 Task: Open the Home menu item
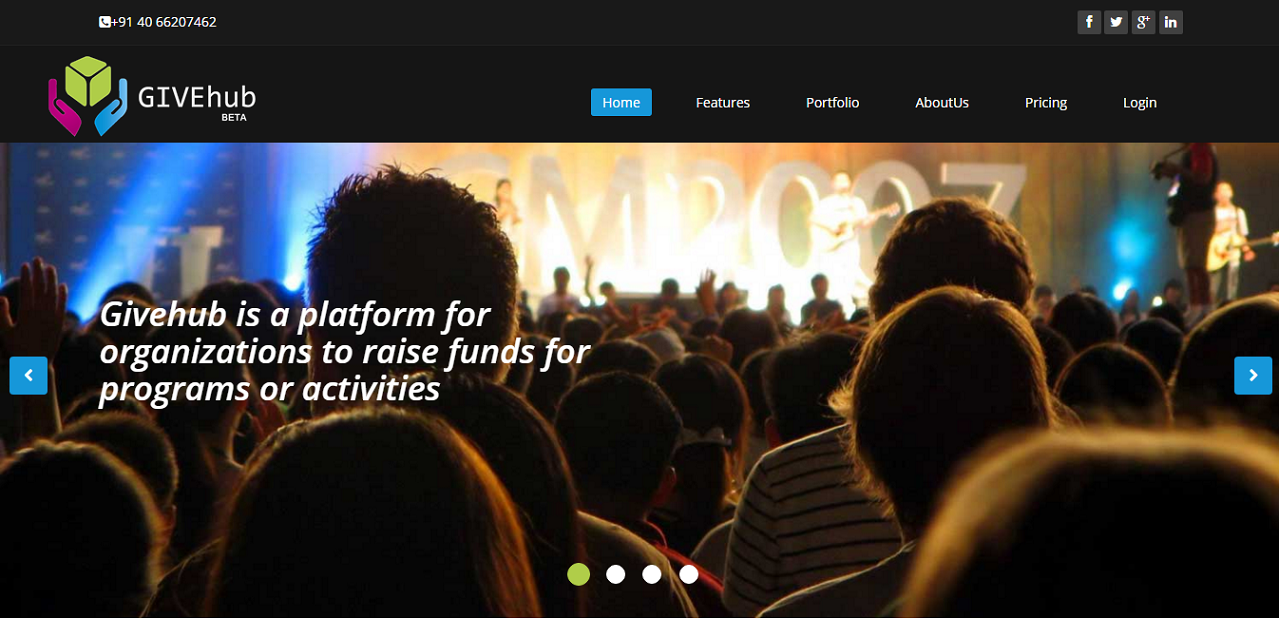click(621, 102)
